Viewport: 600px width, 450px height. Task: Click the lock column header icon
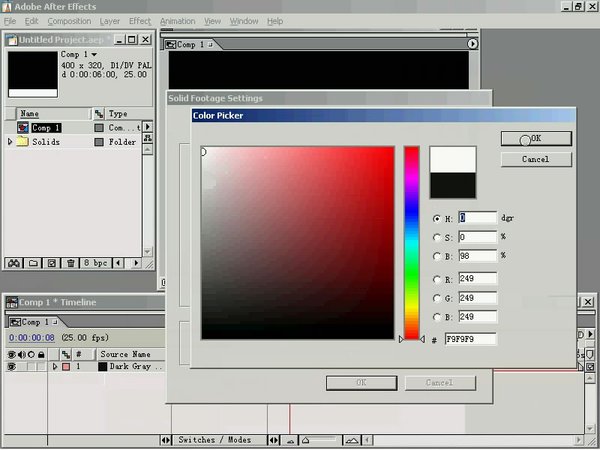click(x=41, y=354)
